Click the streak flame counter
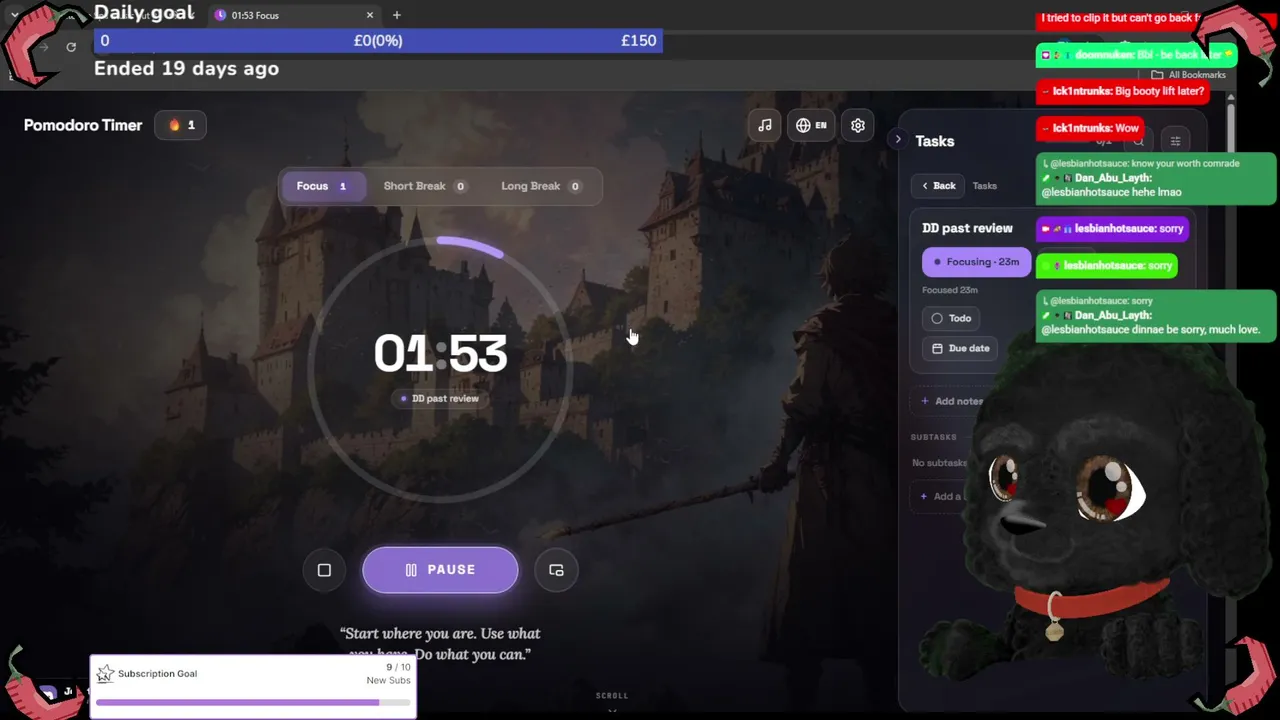The width and height of the screenshot is (1280, 720). pyautogui.click(x=181, y=125)
